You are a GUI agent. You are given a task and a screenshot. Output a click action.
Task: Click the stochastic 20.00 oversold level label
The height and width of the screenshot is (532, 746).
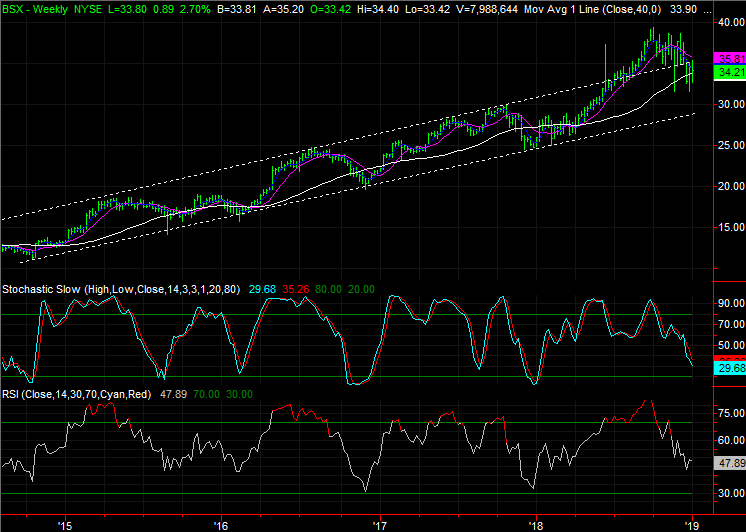[361, 289]
